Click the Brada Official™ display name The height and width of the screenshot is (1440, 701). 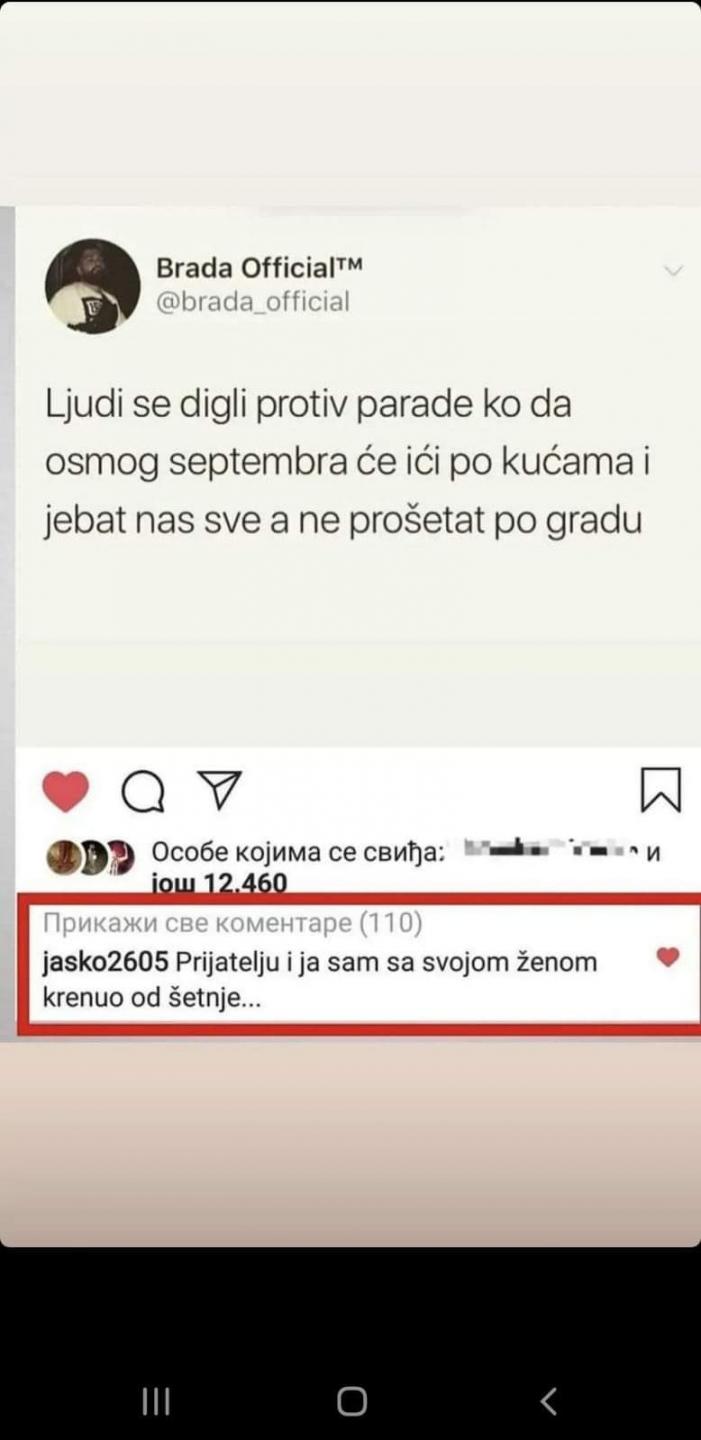tap(259, 267)
